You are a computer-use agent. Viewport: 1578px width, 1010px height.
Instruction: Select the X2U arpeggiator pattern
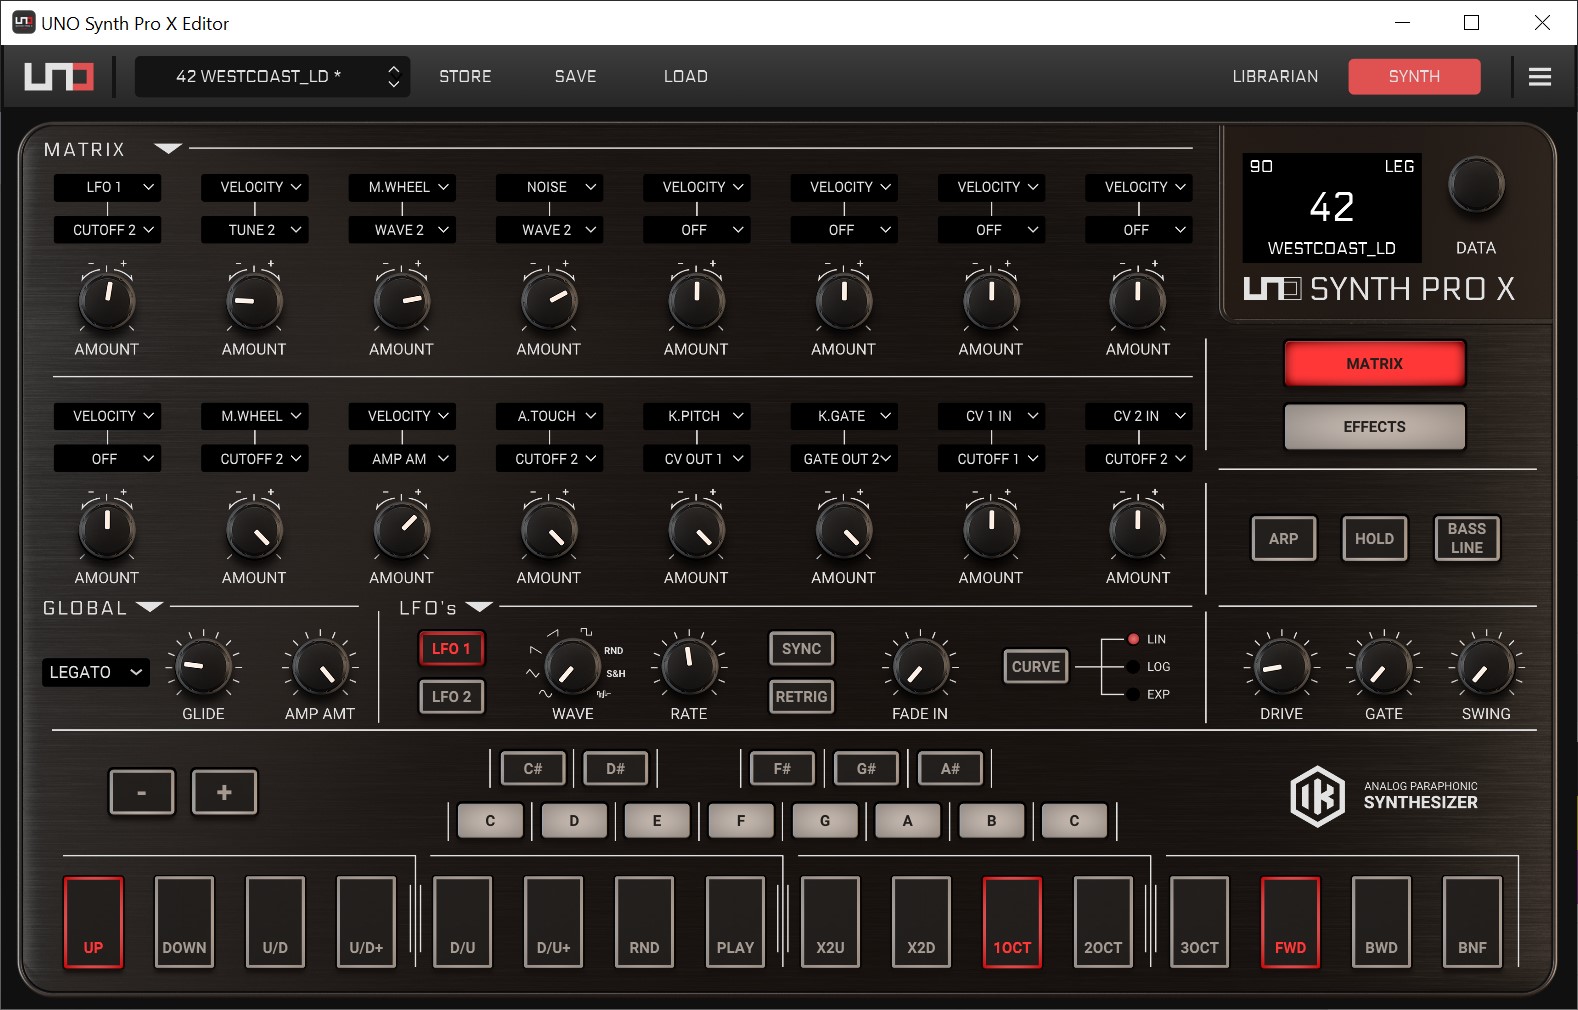[x=830, y=922]
